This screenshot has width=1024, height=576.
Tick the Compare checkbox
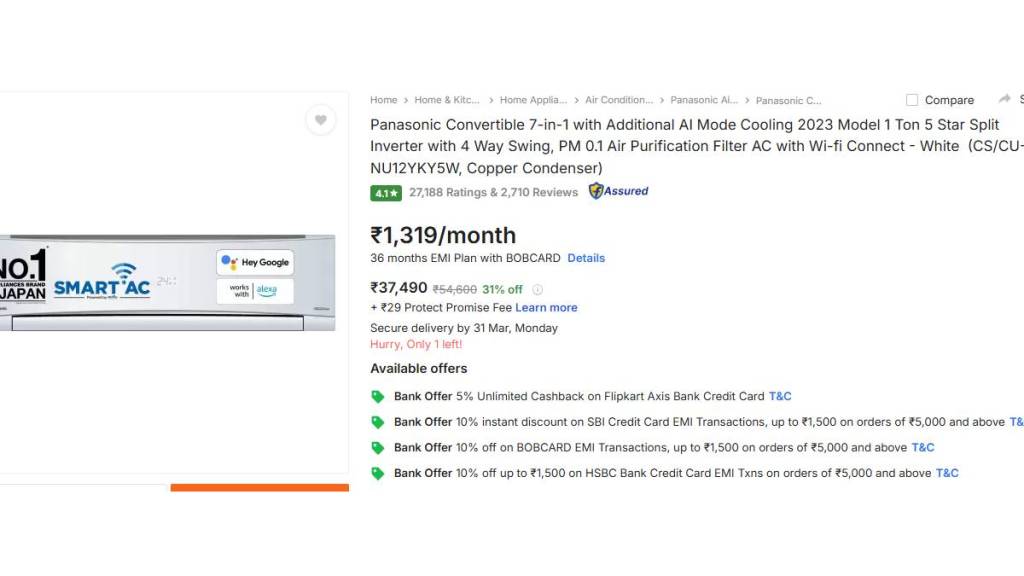pyautogui.click(x=912, y=100)
